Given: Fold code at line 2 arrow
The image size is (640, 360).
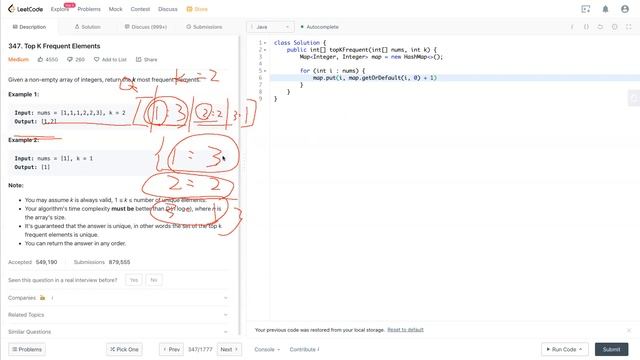Looking at the screenshot, I should pyautogui.click(x=265, y=50).
